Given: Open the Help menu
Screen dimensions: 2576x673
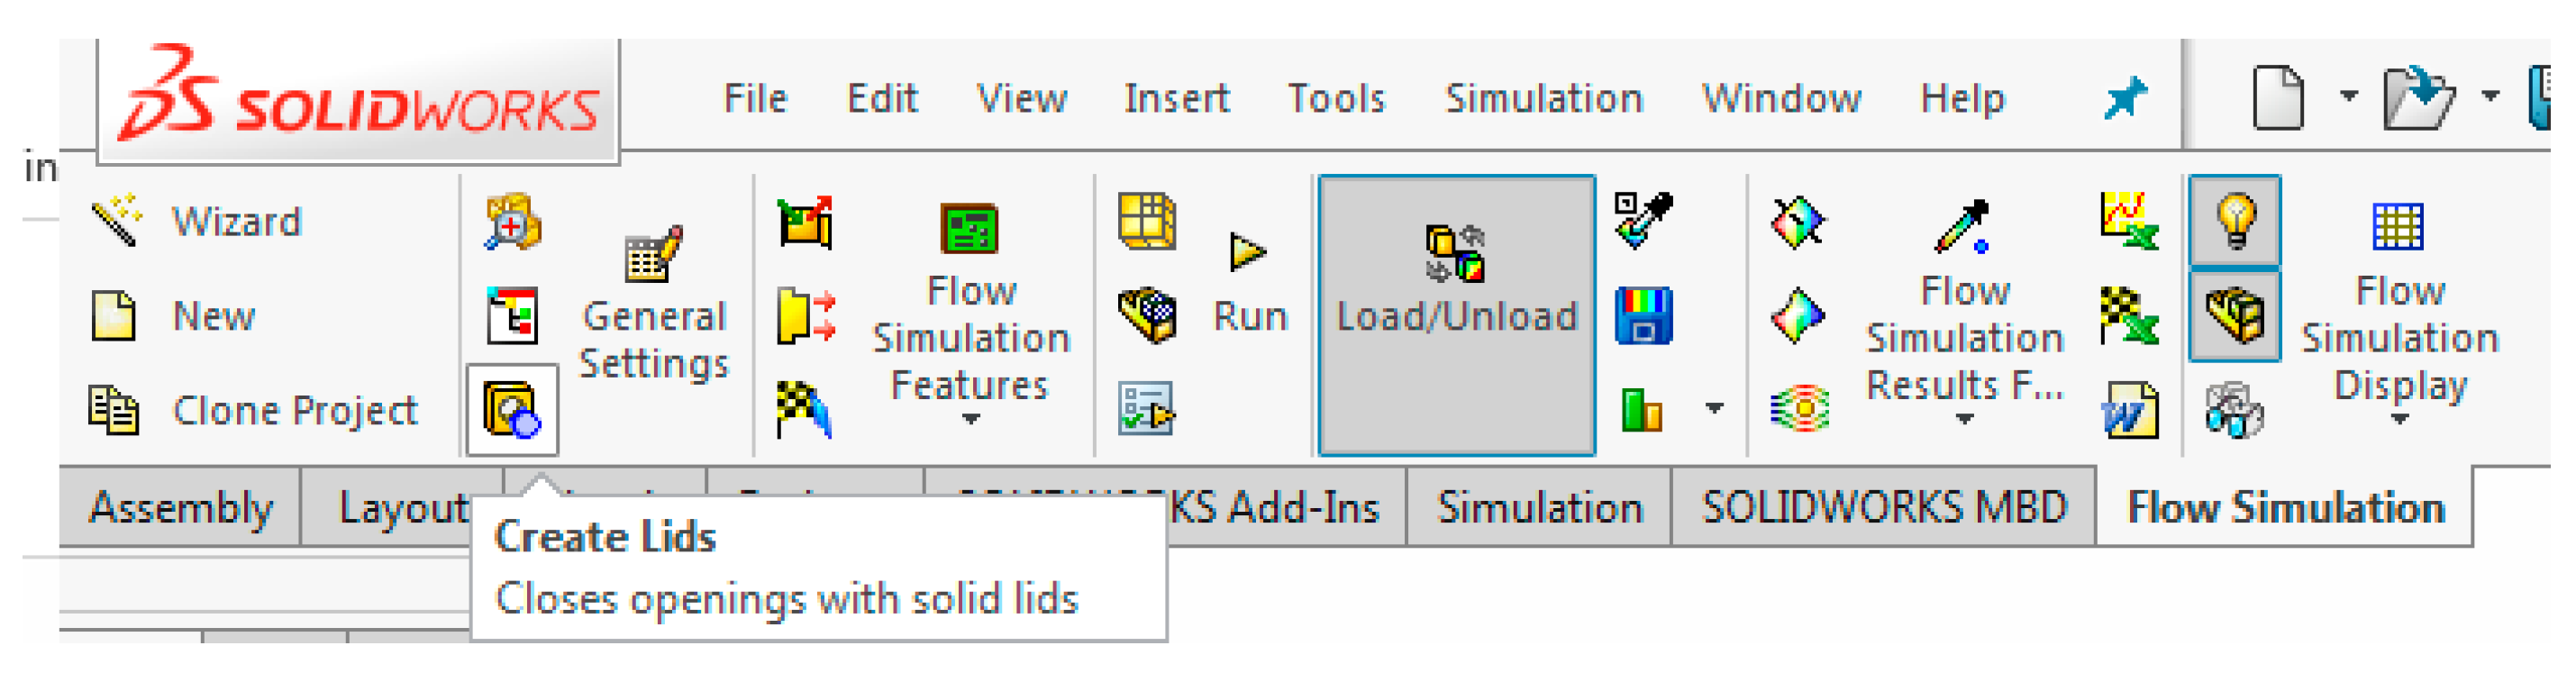Looking at the screenshot, I should (1962, 98).
